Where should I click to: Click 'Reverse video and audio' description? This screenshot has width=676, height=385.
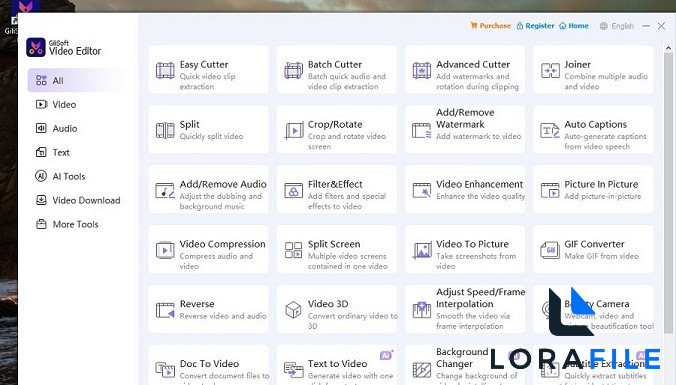[x=223, y=316]
